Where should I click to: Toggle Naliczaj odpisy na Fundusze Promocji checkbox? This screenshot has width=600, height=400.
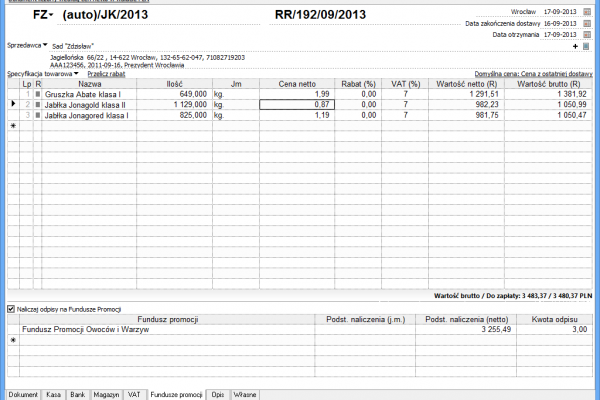(x=11, y=309)
